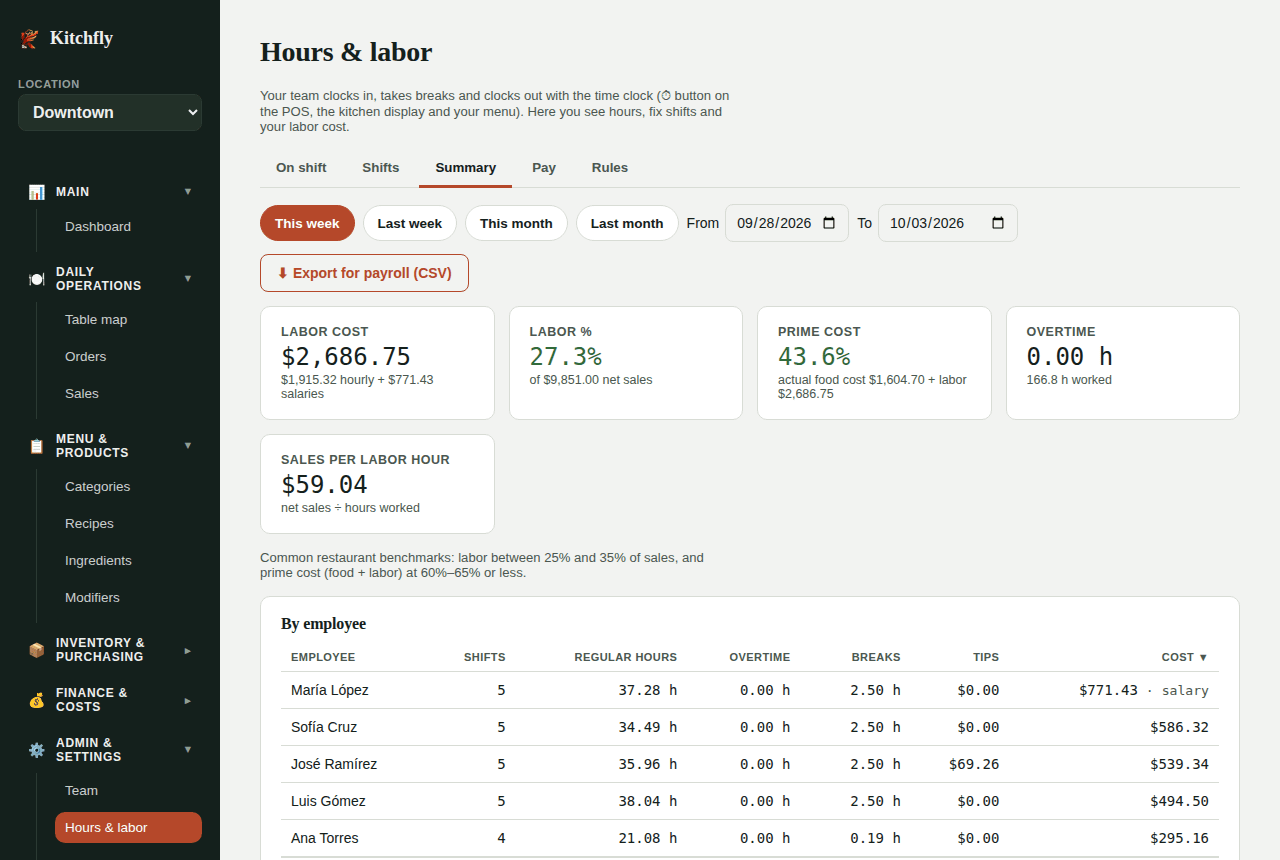This screenshot has width=1280, height=860.
Task: Click Export for payroll (CSV) button
Action: coord(364,273)
